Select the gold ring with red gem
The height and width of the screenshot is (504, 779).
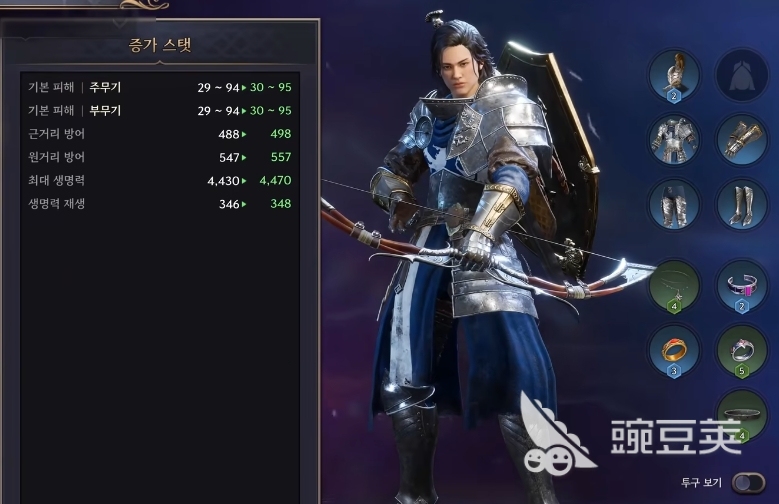point(674,351)
